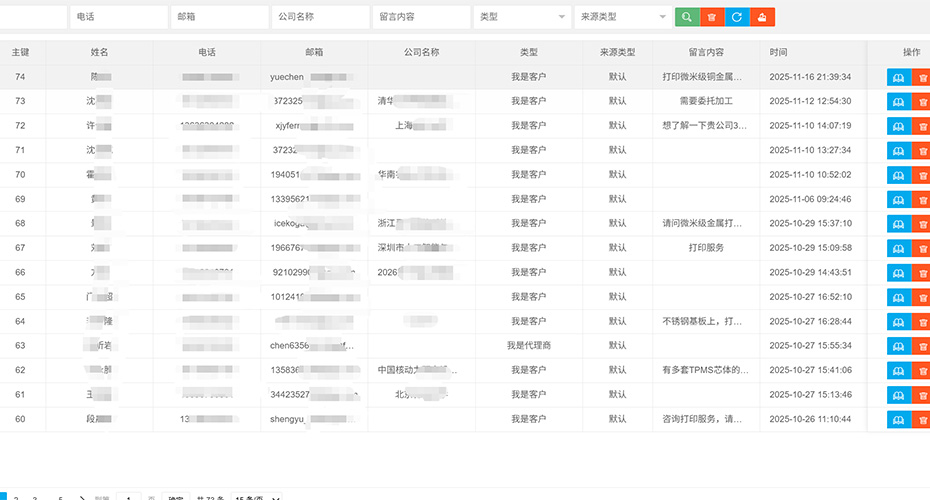Click the 来源类型 column header
Viewport: 930px width, 500px height.
617,52
